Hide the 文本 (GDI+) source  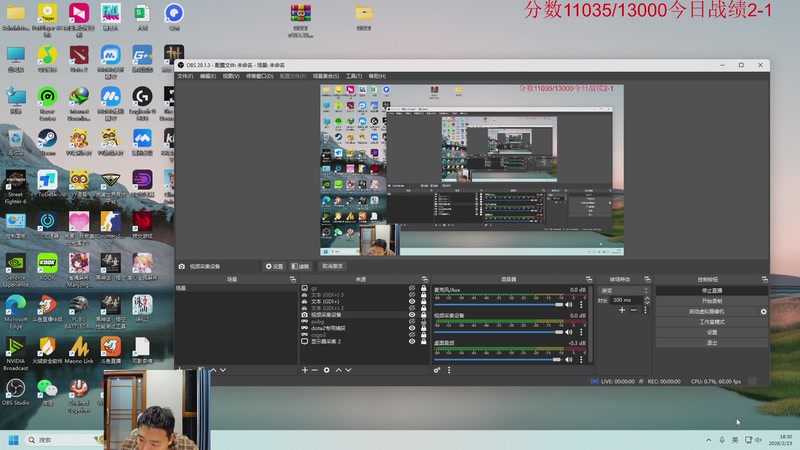[x=412, y=302]
